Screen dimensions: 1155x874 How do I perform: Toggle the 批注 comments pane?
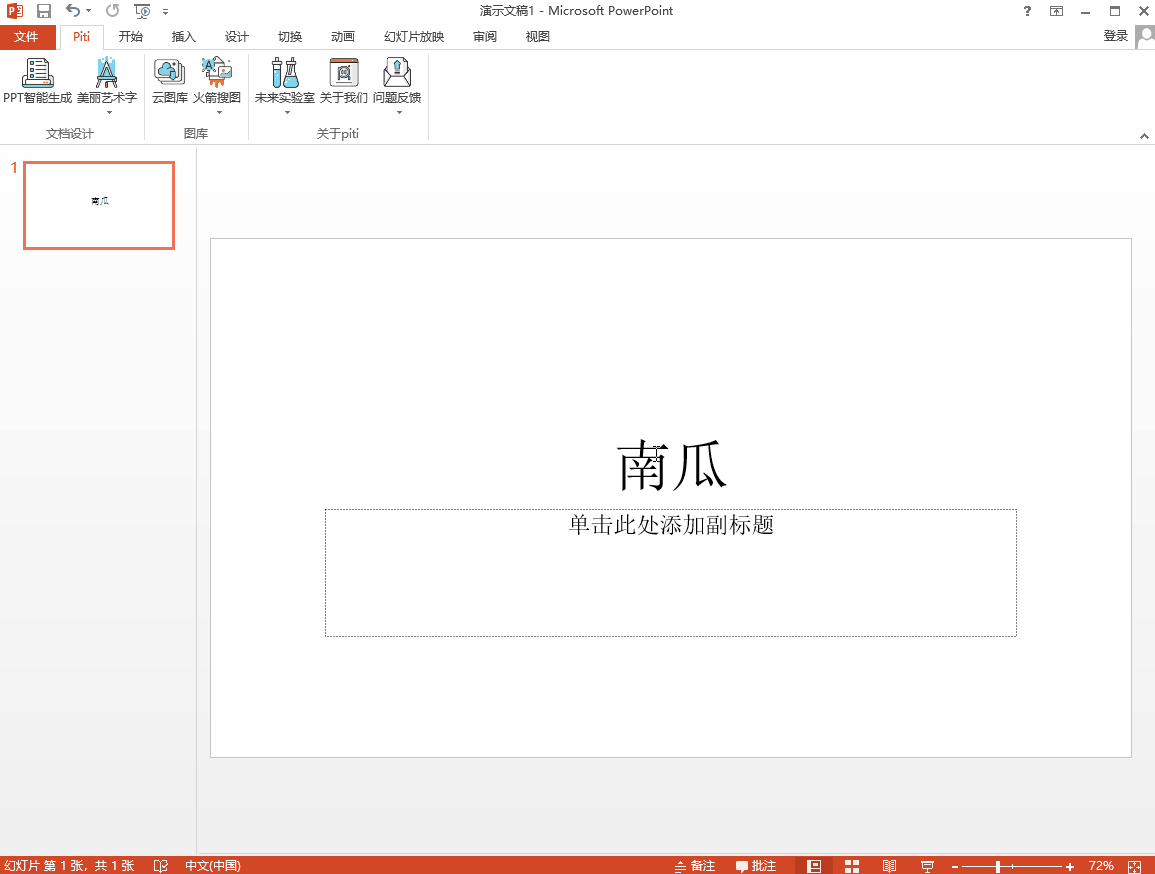(x=755, y=865)
